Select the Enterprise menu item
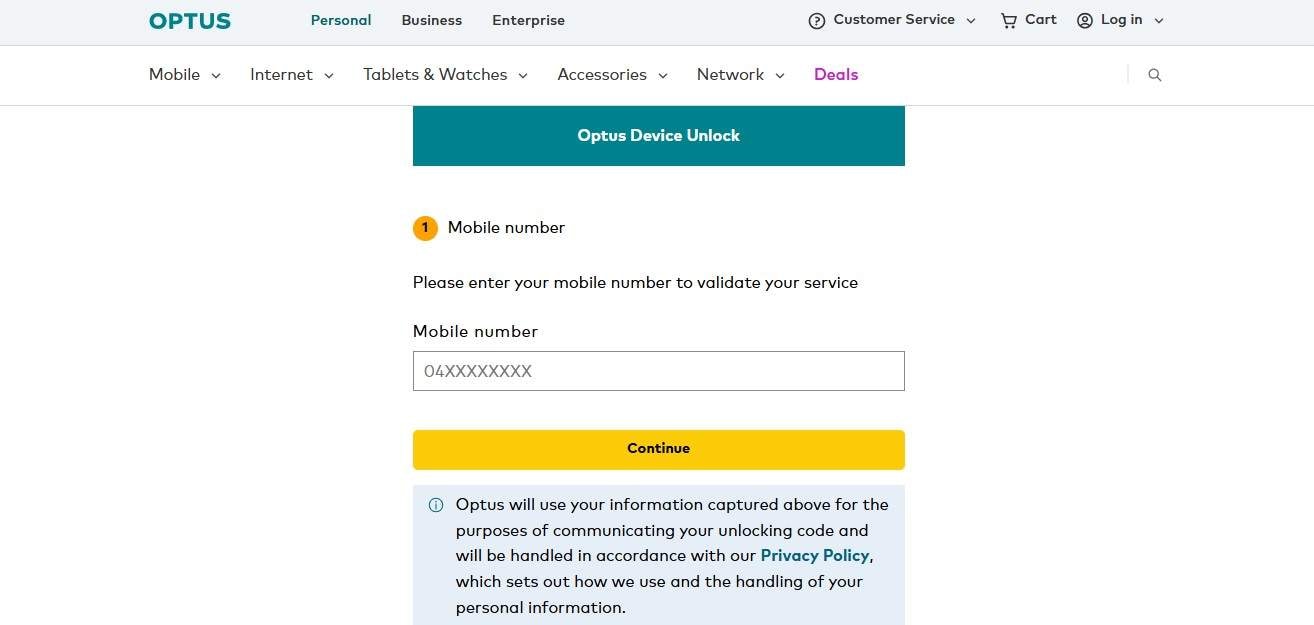The image size is (1314, 625). (x=528, y=20)
